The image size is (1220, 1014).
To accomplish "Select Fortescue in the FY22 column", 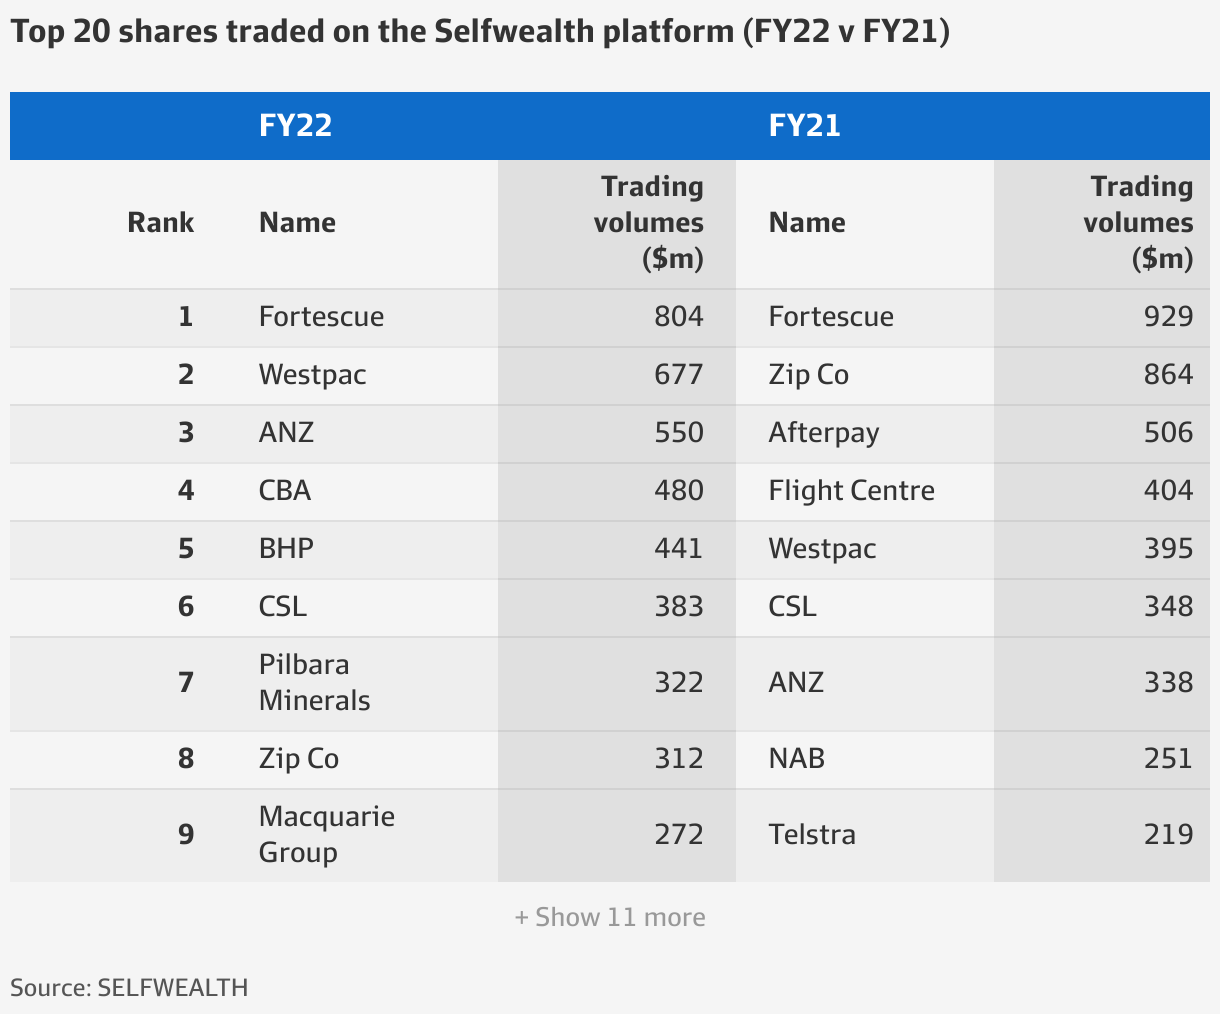I will pyautogui.click(x=321, y=317).
